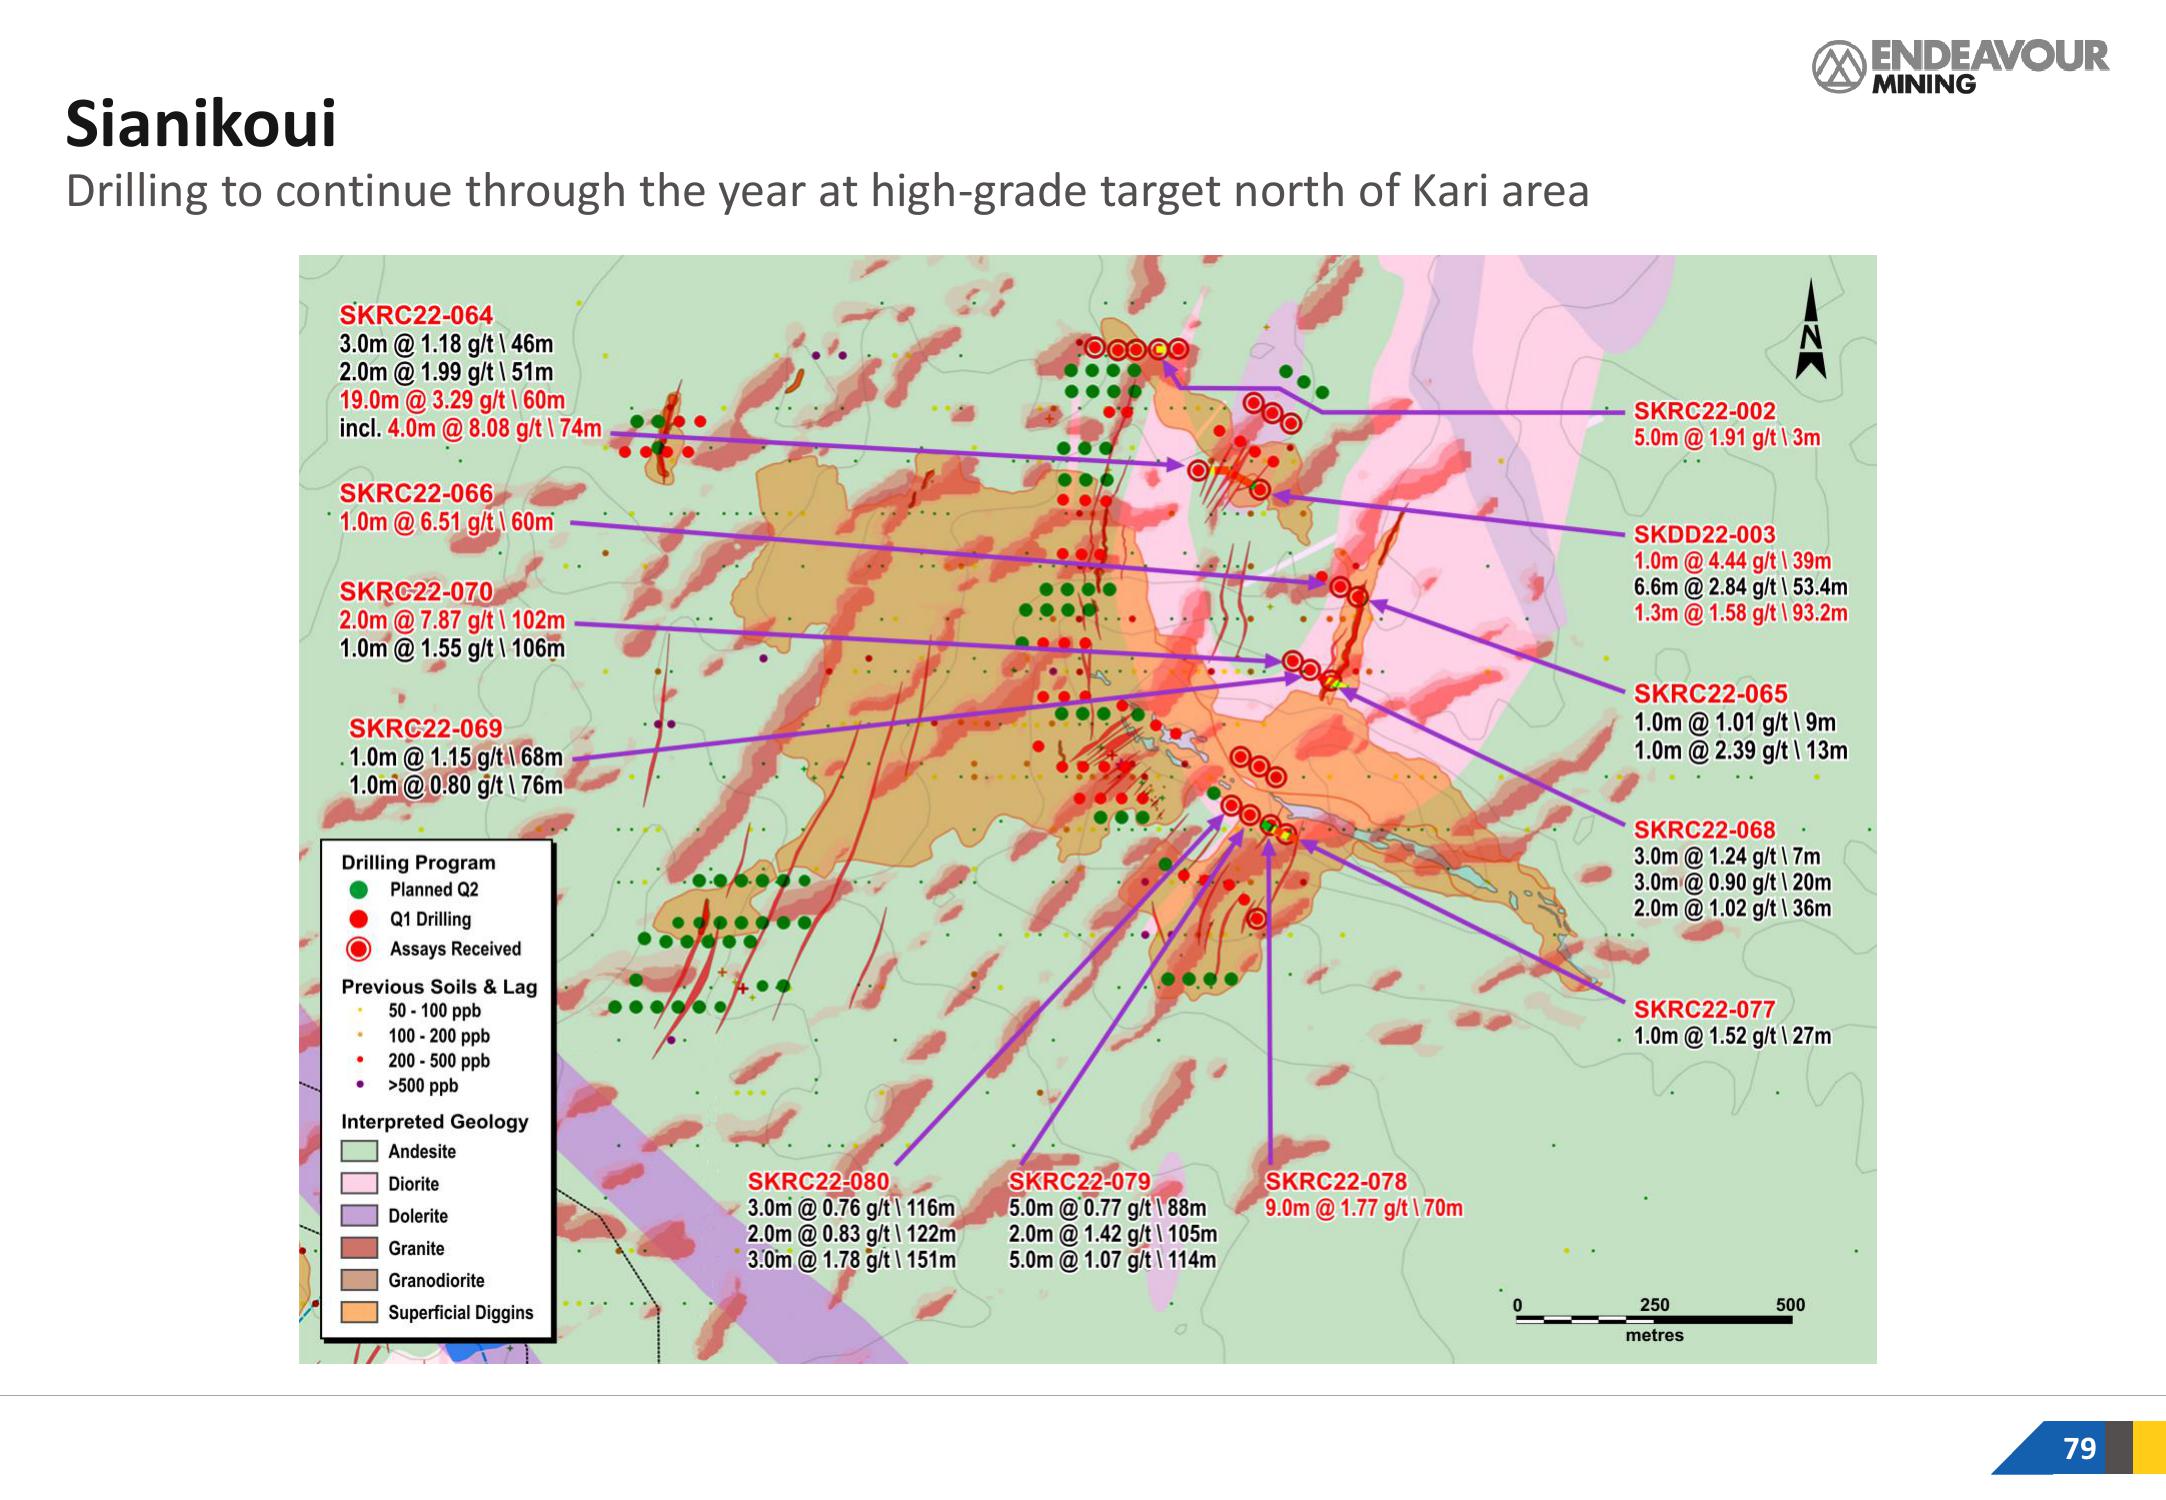Click the Dolerite color swatch in legend

coord(359,1215)
